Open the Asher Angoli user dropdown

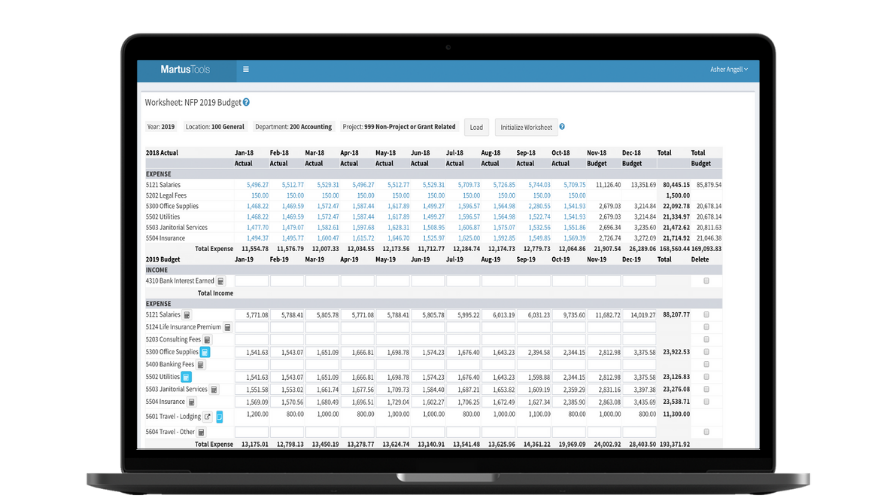(x=729, y=69)
